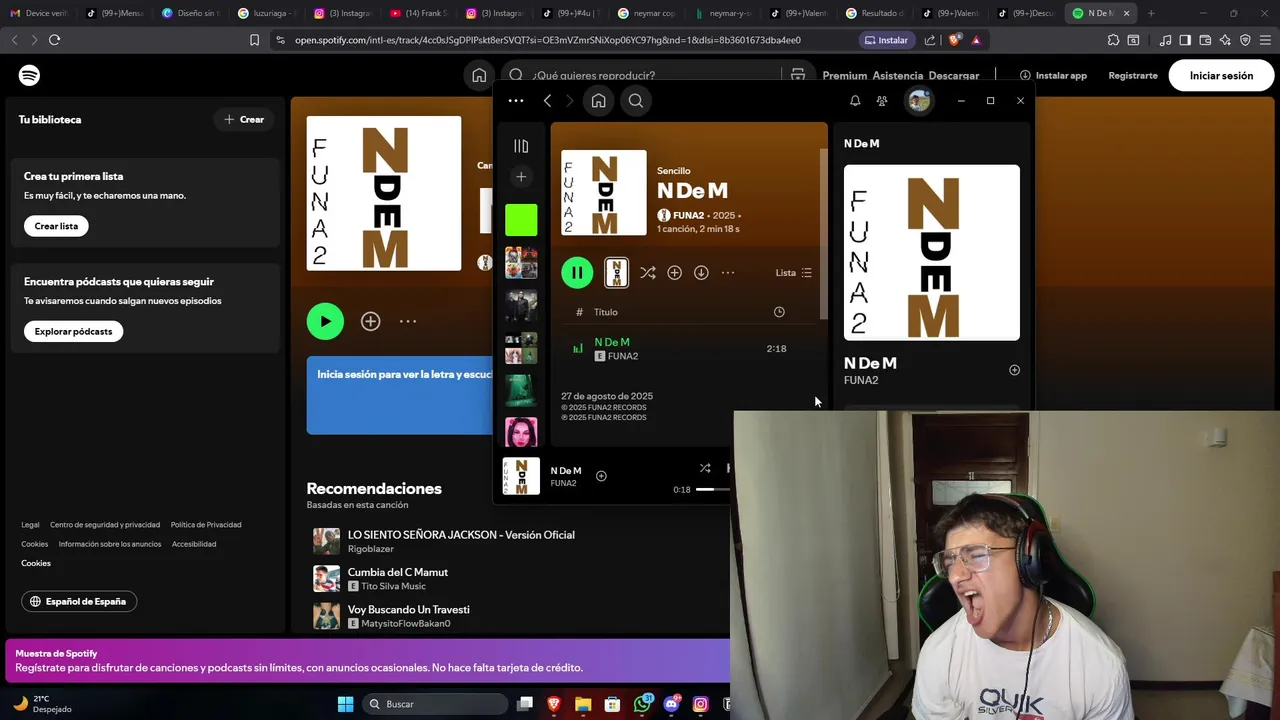Click the web add-to-library plus next to play
Screen dimensions: 1280x720
[x=371, y=321]
